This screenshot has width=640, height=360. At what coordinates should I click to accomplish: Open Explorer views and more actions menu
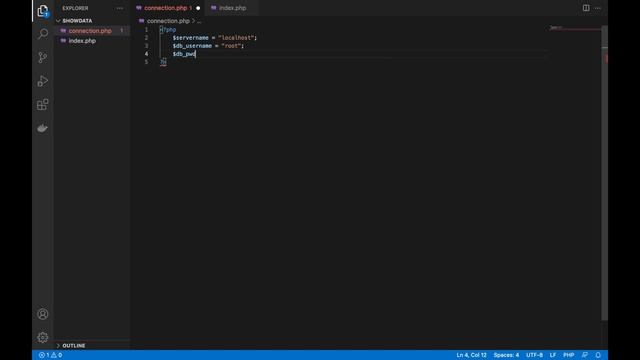[120, 8]
